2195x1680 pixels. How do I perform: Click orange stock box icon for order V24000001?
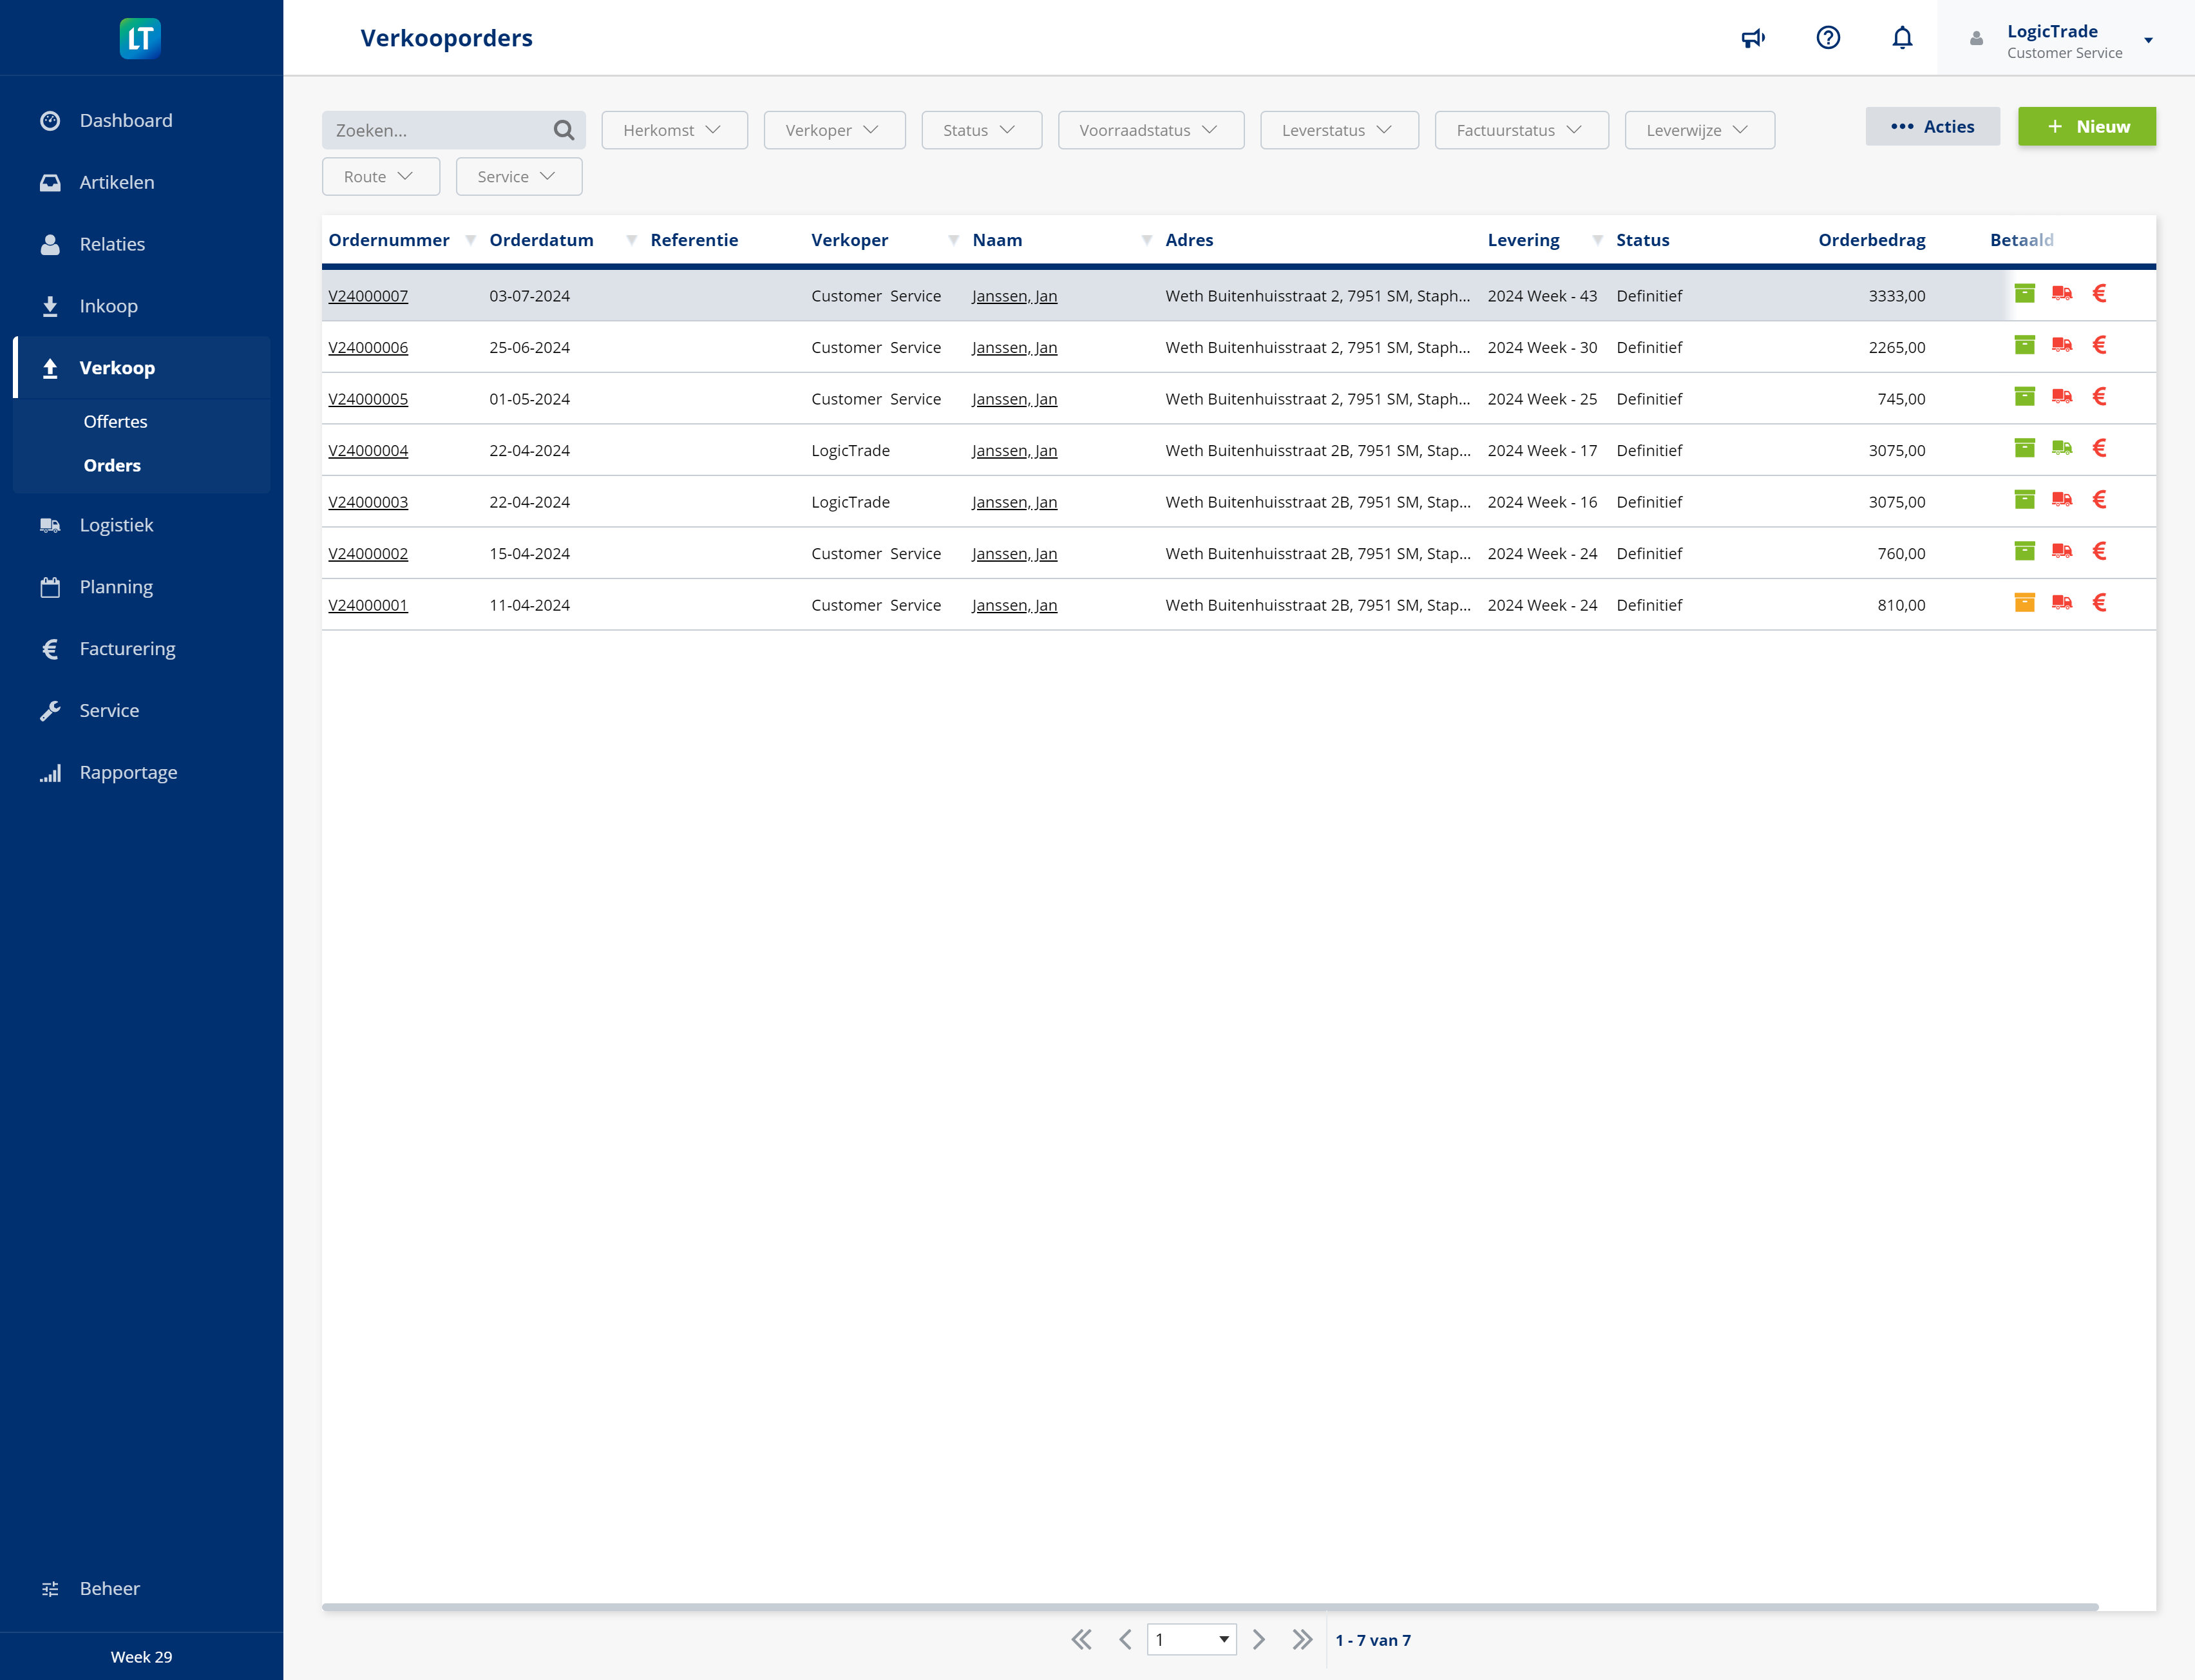tap(2025, 602)
